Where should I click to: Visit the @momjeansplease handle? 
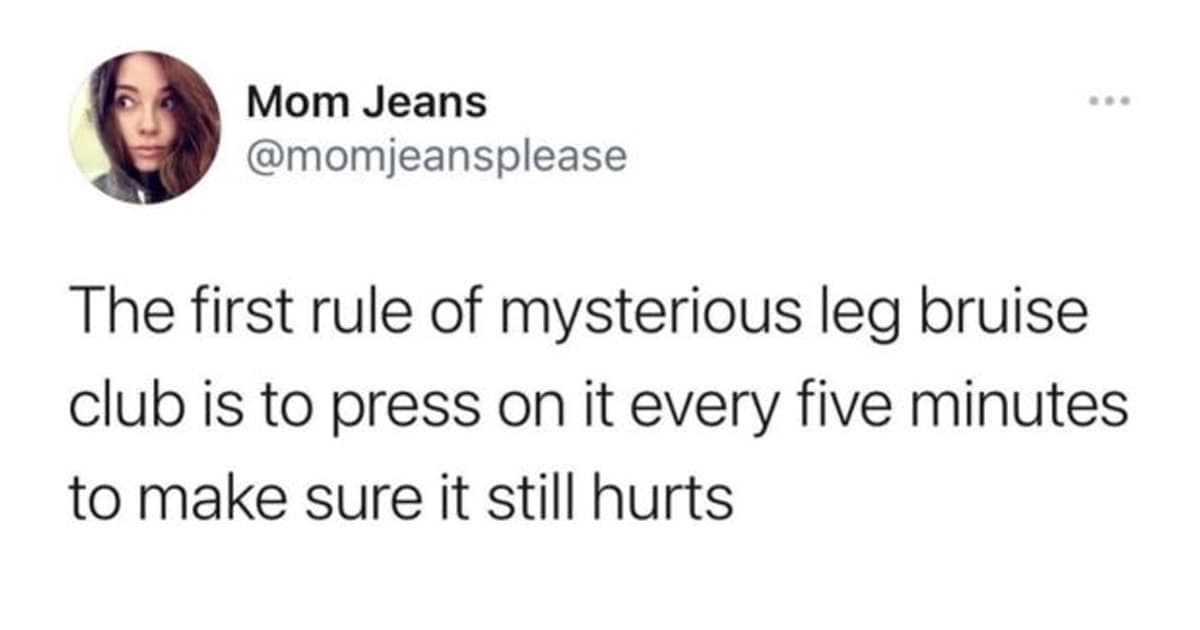click(x=436, y=155)
